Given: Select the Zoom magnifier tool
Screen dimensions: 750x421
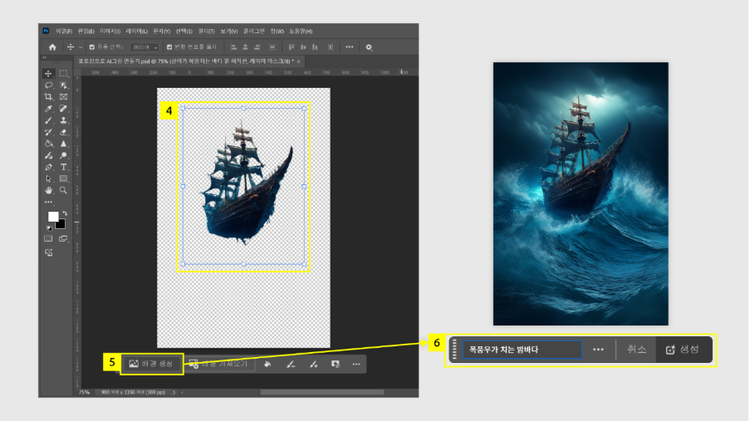Looking at the screenshot, I should [63, 190].
